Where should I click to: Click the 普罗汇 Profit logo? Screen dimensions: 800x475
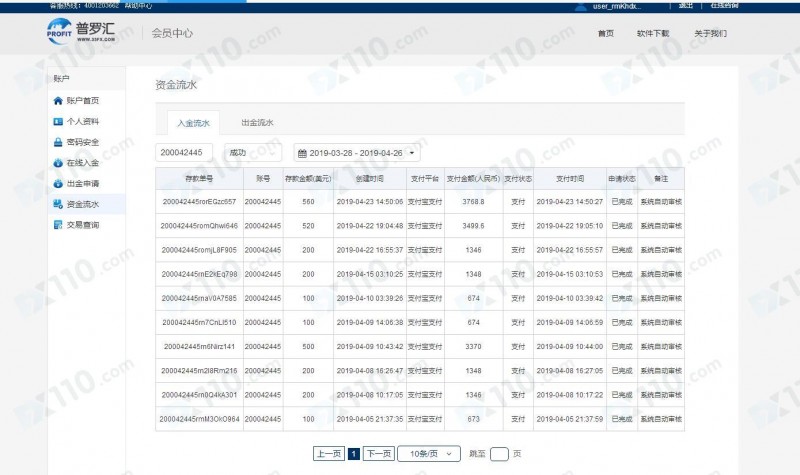[81, 31]
